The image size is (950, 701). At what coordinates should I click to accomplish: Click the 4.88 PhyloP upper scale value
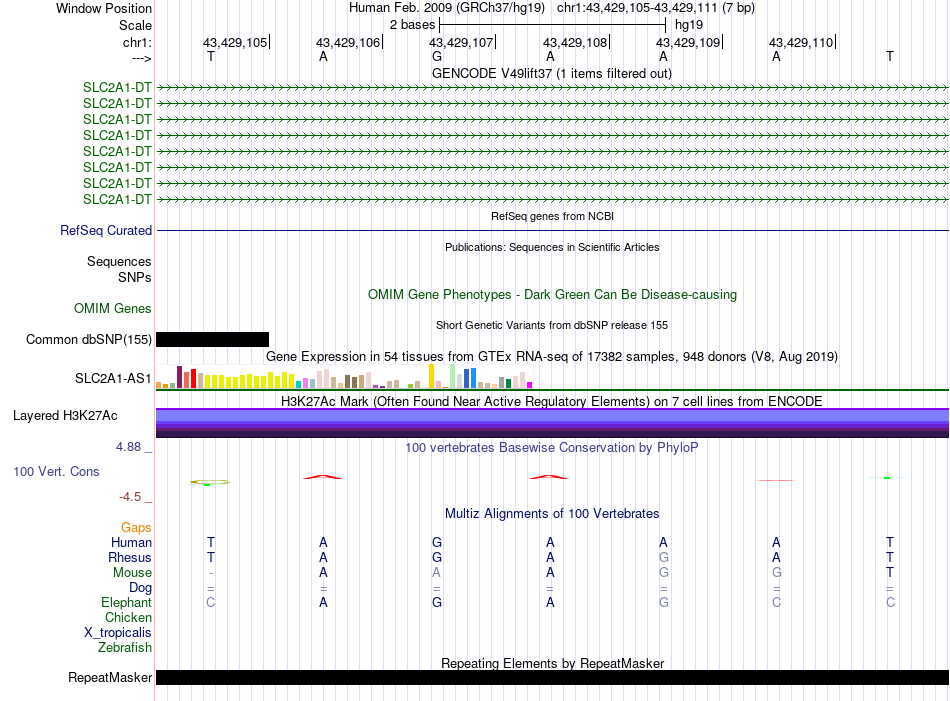coord(128,447)
